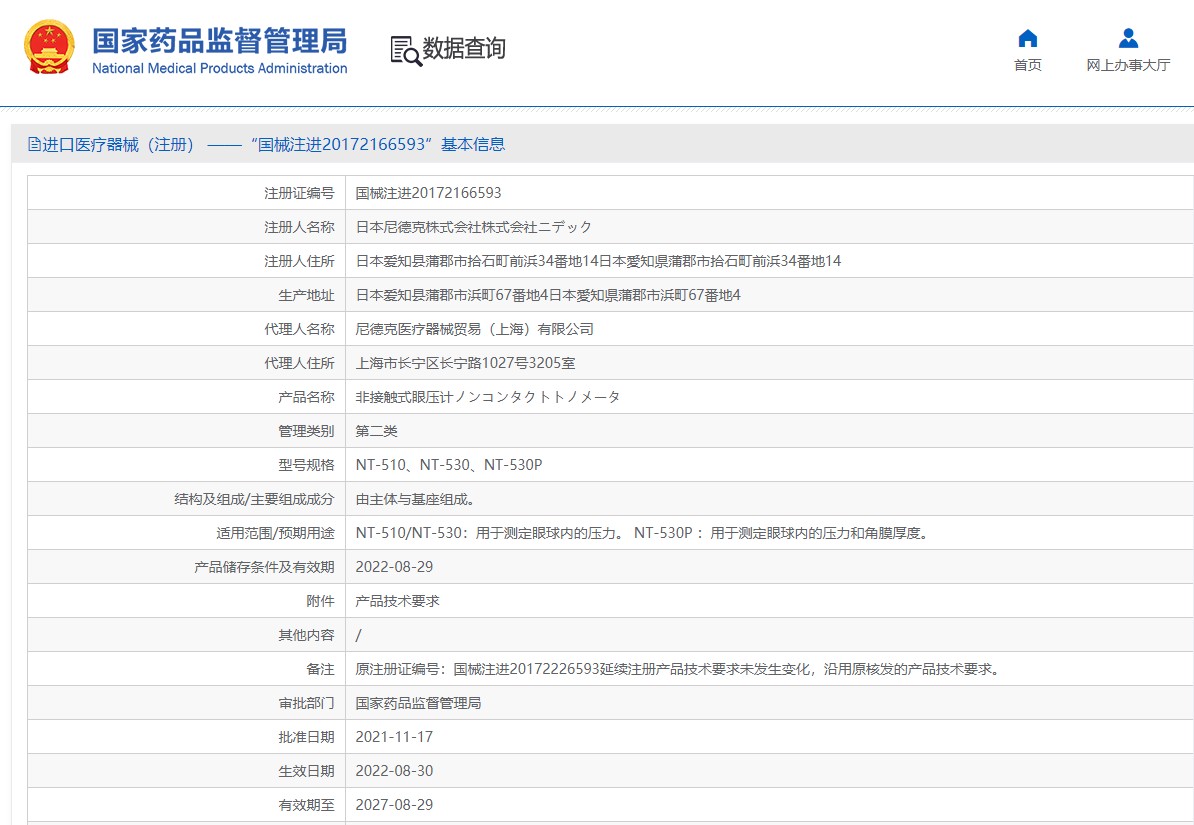Select composition 由主体与基座组成 value

(416, 499)
